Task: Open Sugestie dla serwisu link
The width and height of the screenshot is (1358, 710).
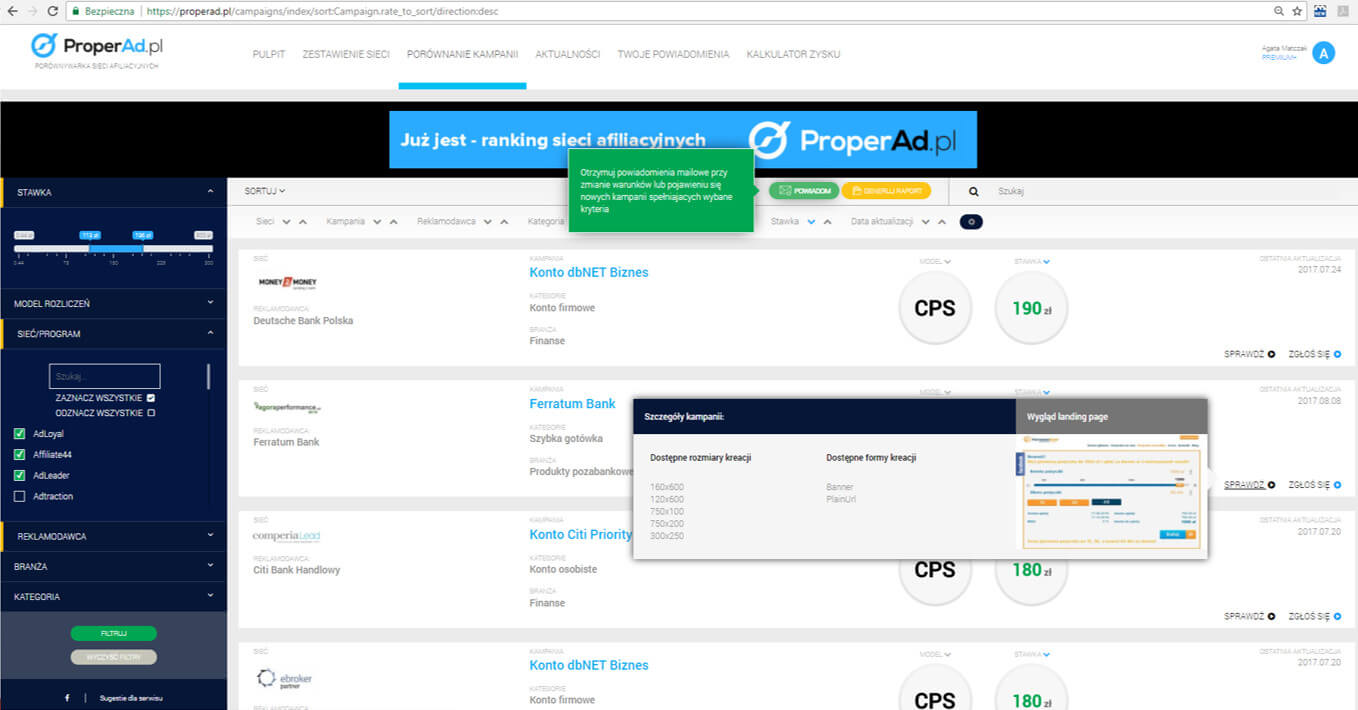Action: tap(131, 698)
